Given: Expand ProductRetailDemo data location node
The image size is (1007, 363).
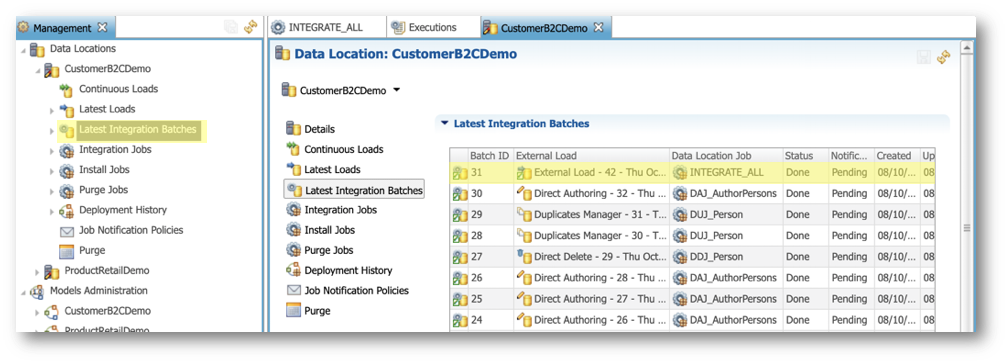Looking at the screenshot, I should (x=38, y=271).
